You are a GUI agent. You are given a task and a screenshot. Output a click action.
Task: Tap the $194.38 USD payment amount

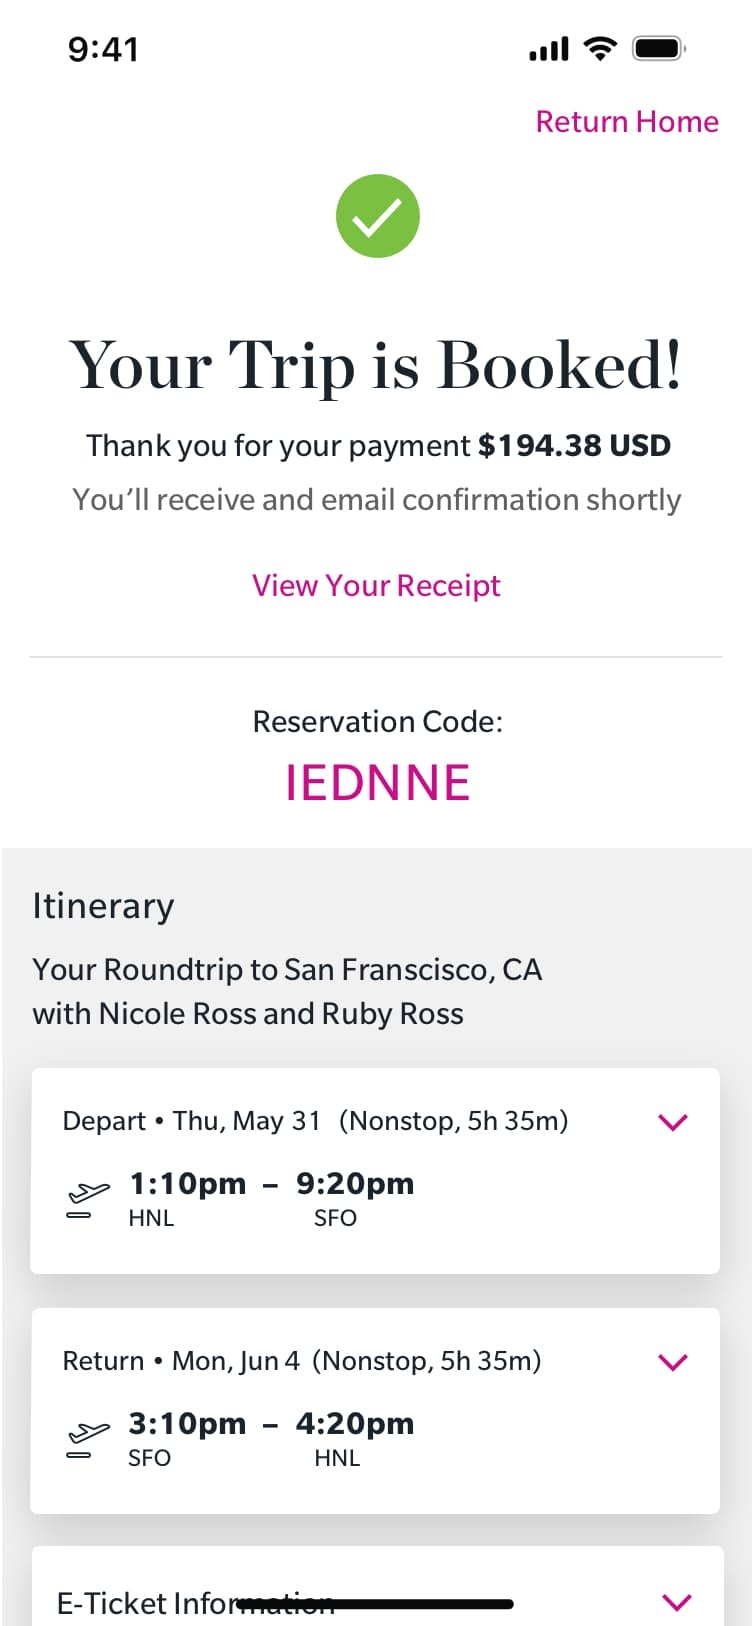(574, 446)
